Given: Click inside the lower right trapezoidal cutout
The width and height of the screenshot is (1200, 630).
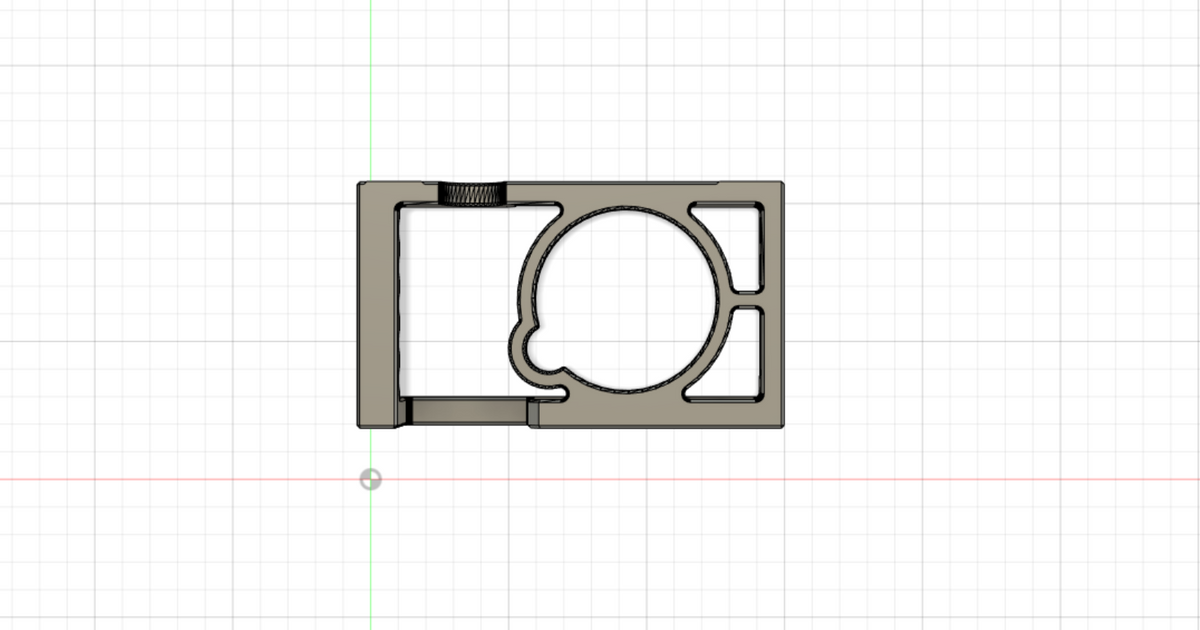Looking at the screenshot, I should click(x=735, y=358).
